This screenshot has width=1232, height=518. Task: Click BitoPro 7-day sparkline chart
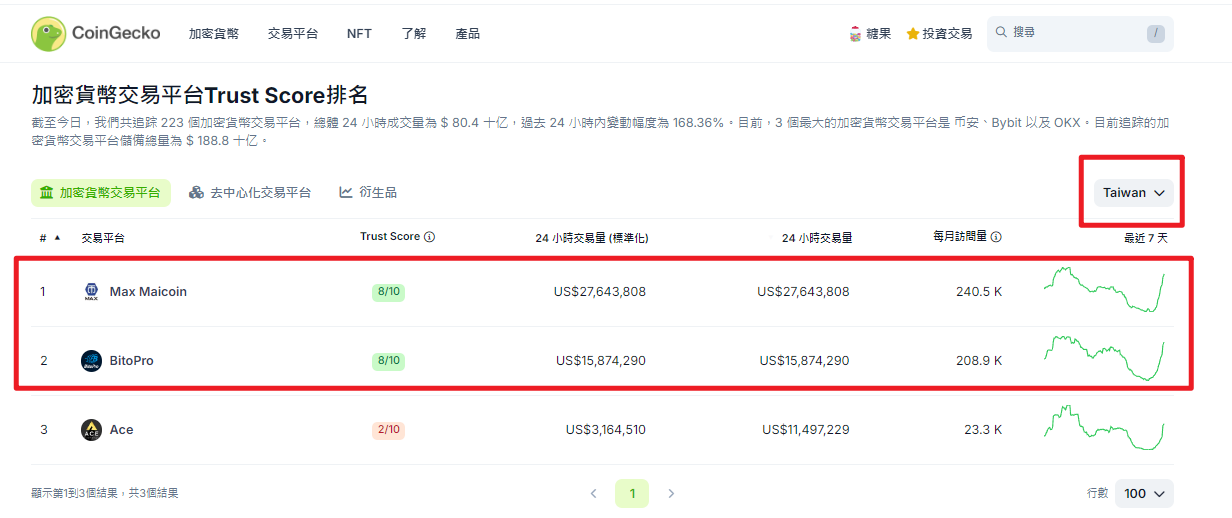pyautogui.click(x=1104, y=358)
